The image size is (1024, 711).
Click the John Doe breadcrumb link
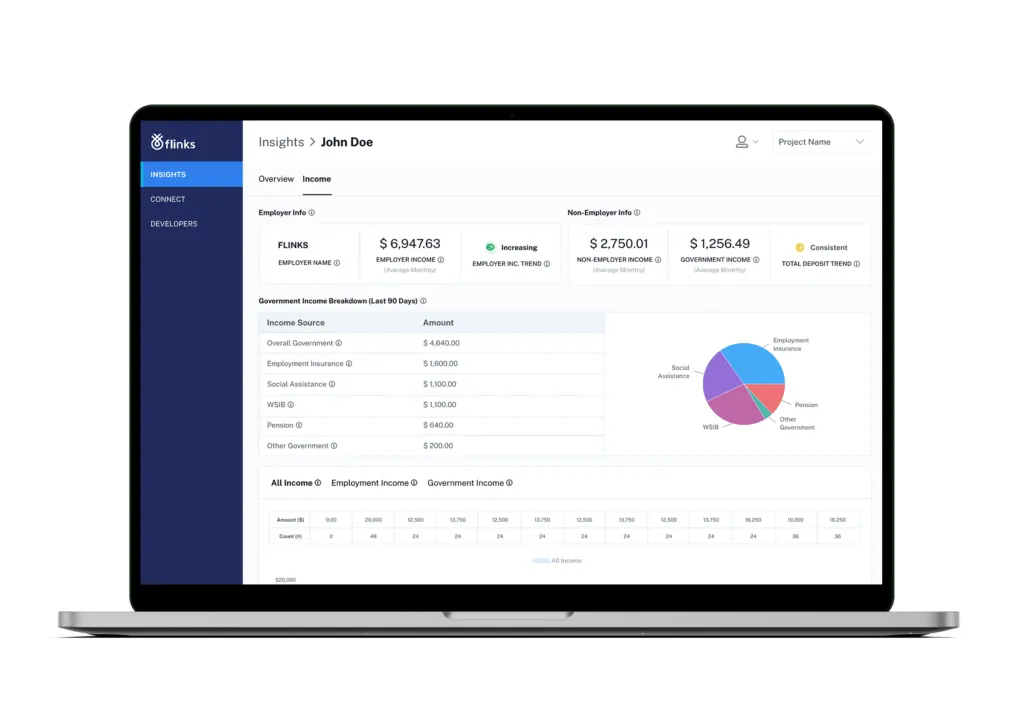coord(346,141)
